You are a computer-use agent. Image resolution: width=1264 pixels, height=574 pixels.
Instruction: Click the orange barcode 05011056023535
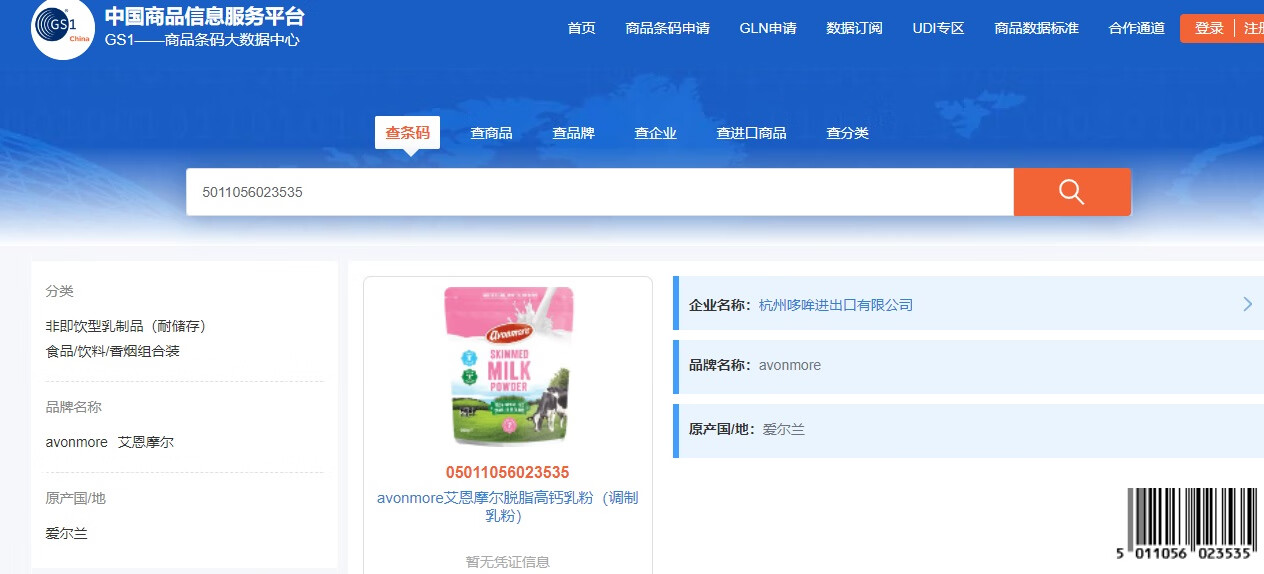click(508, 472)
